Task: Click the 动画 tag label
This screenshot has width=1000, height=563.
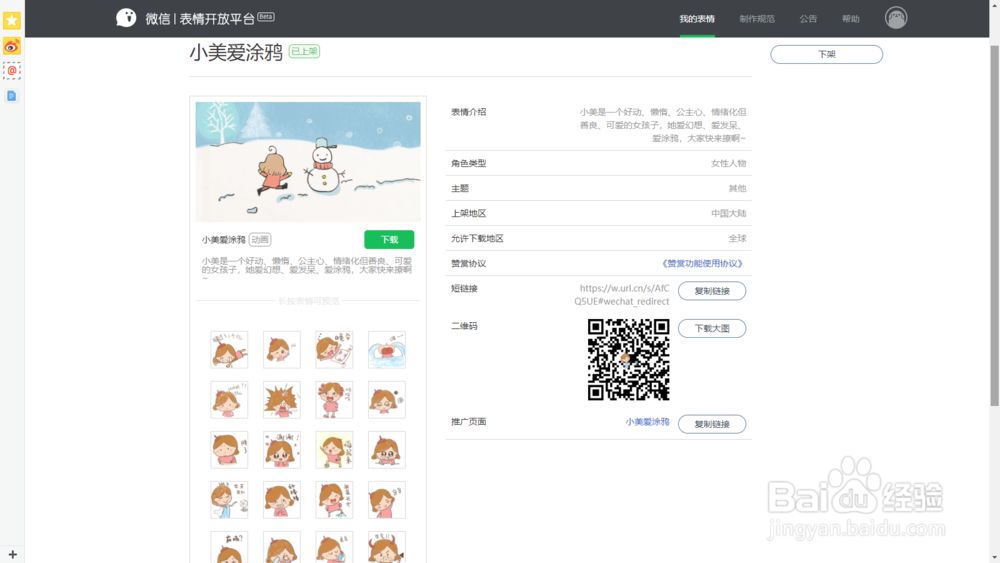Action: [x=260, y=240]
